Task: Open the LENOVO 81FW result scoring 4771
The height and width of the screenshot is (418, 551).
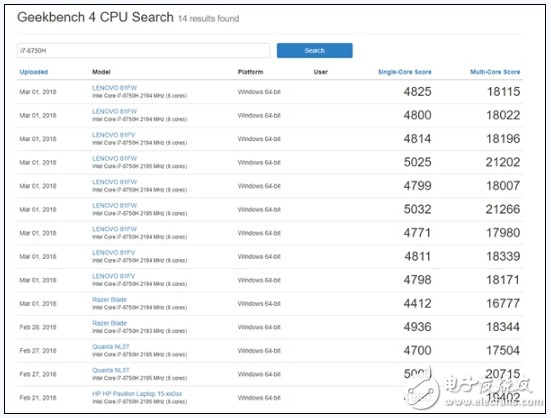Action: click(x=115, y=229)
